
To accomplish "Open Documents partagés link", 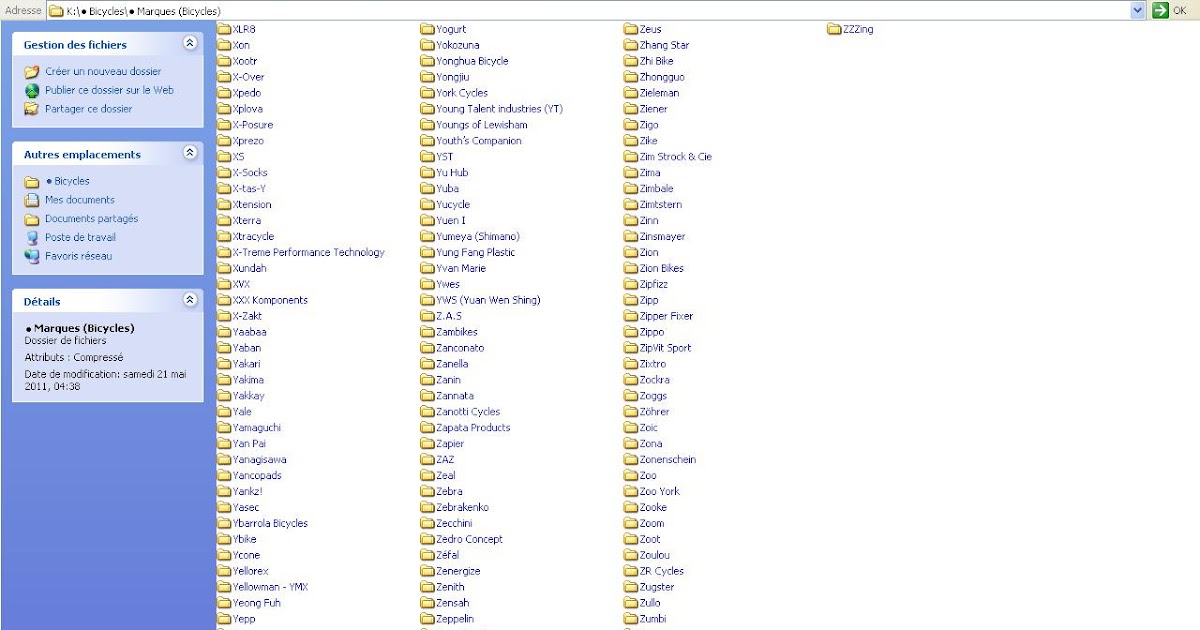I will [91, 219].
